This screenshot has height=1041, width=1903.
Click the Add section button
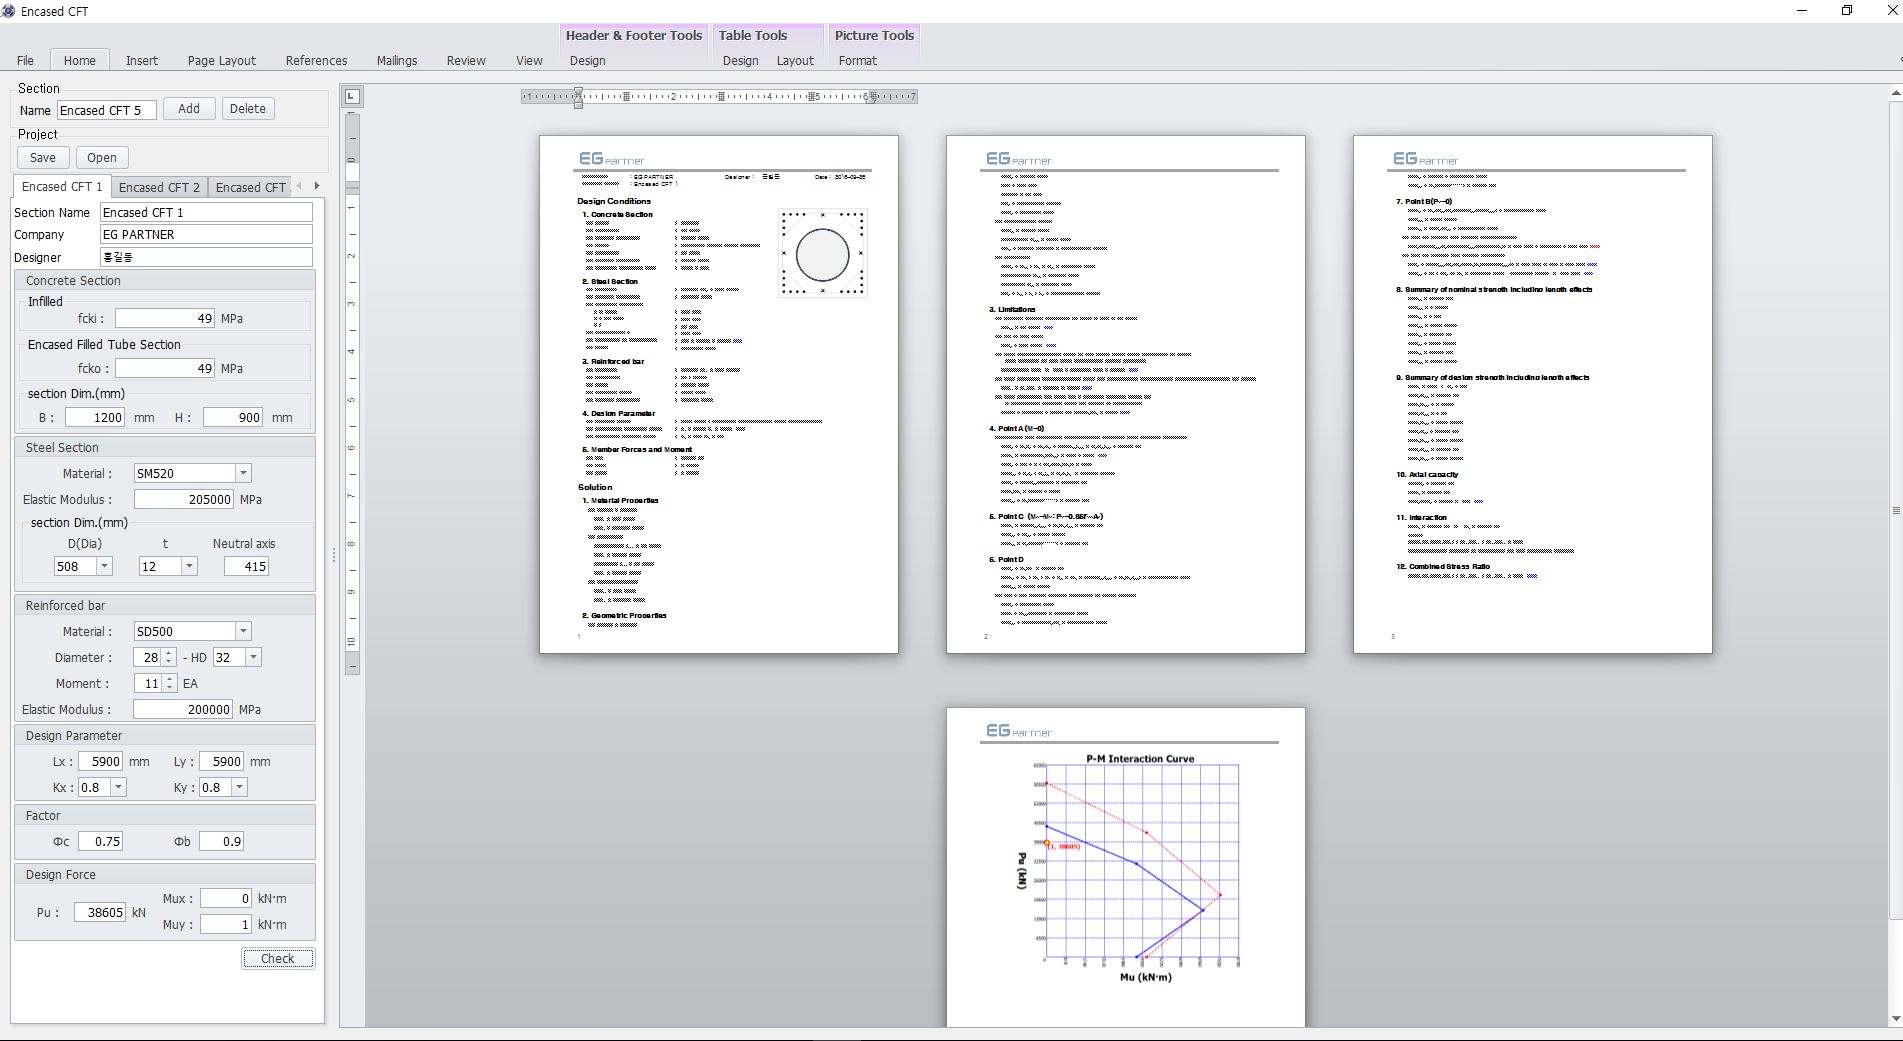(x=189, y=109)
